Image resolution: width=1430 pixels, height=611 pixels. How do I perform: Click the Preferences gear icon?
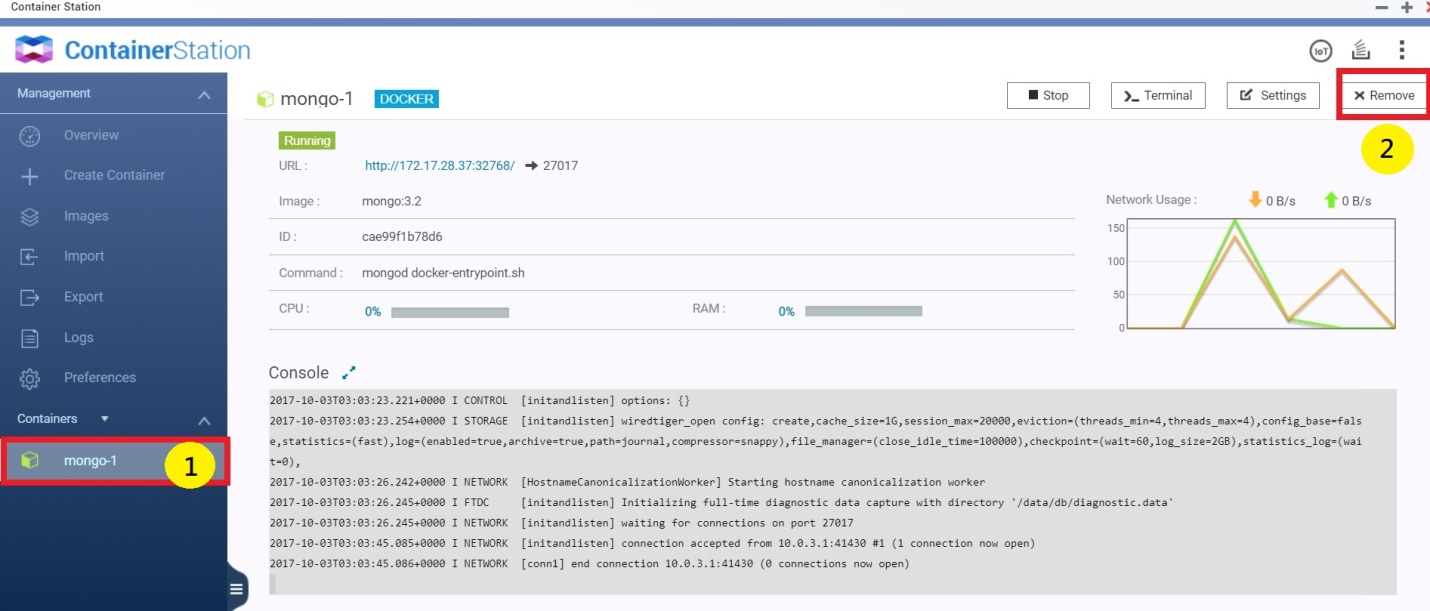[30, 379]
